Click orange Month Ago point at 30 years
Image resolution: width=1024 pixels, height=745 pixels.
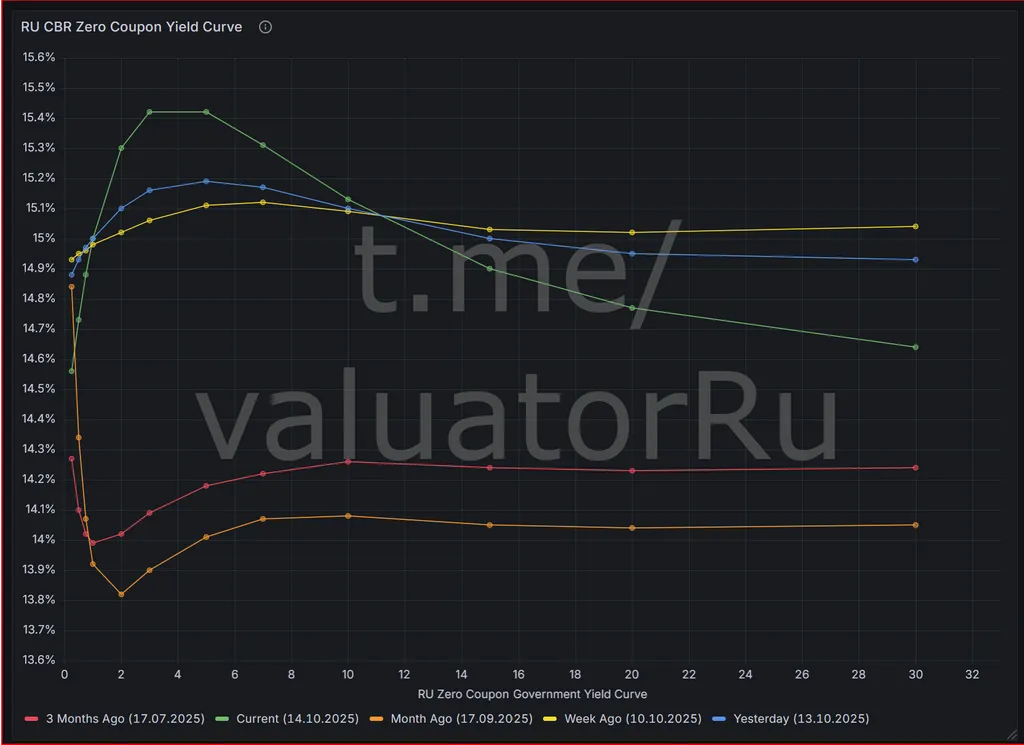[915, 525]
